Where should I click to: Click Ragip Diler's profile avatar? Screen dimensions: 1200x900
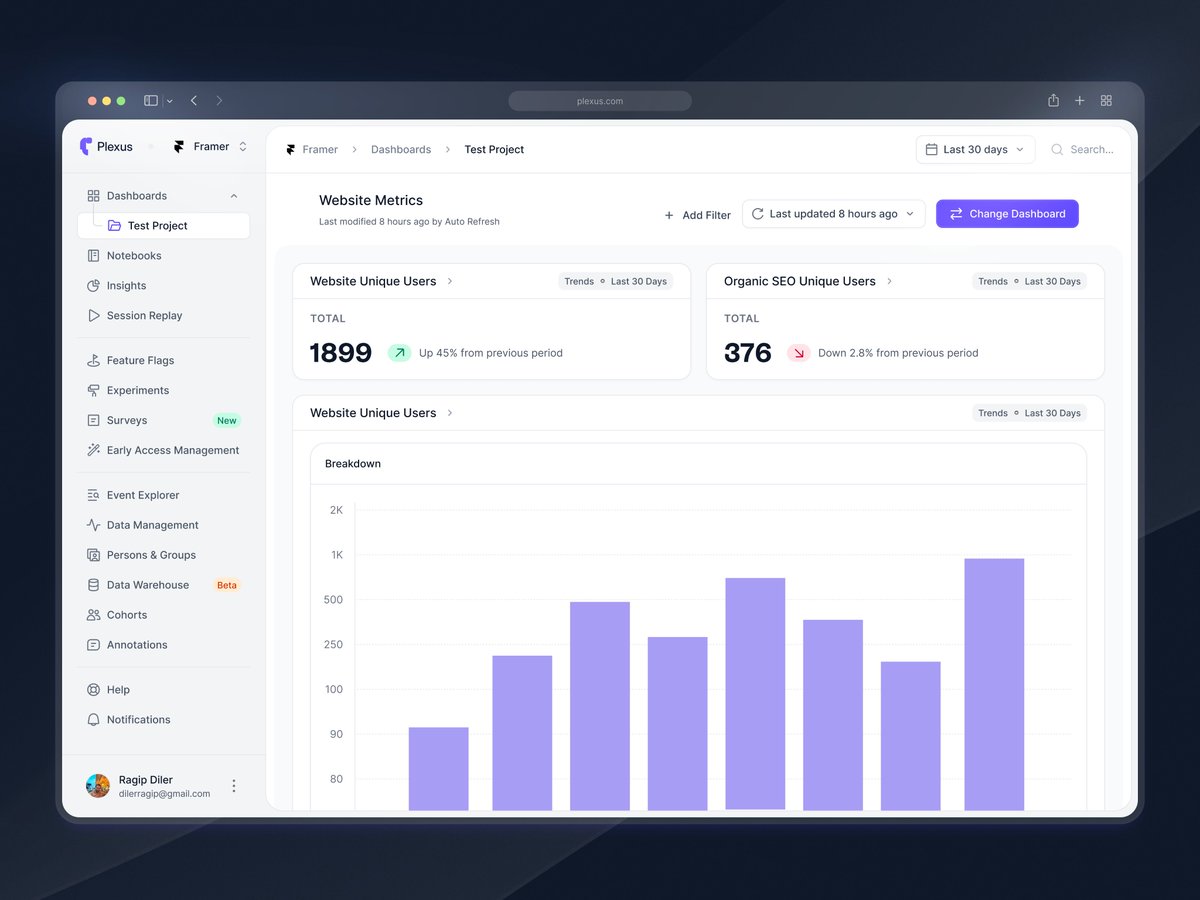coord(98,786)
